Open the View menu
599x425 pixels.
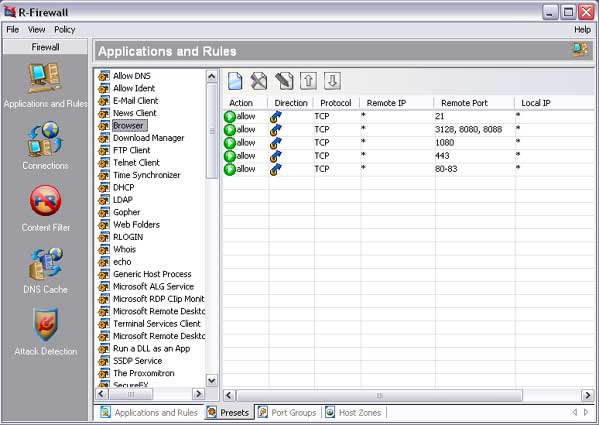36,29
